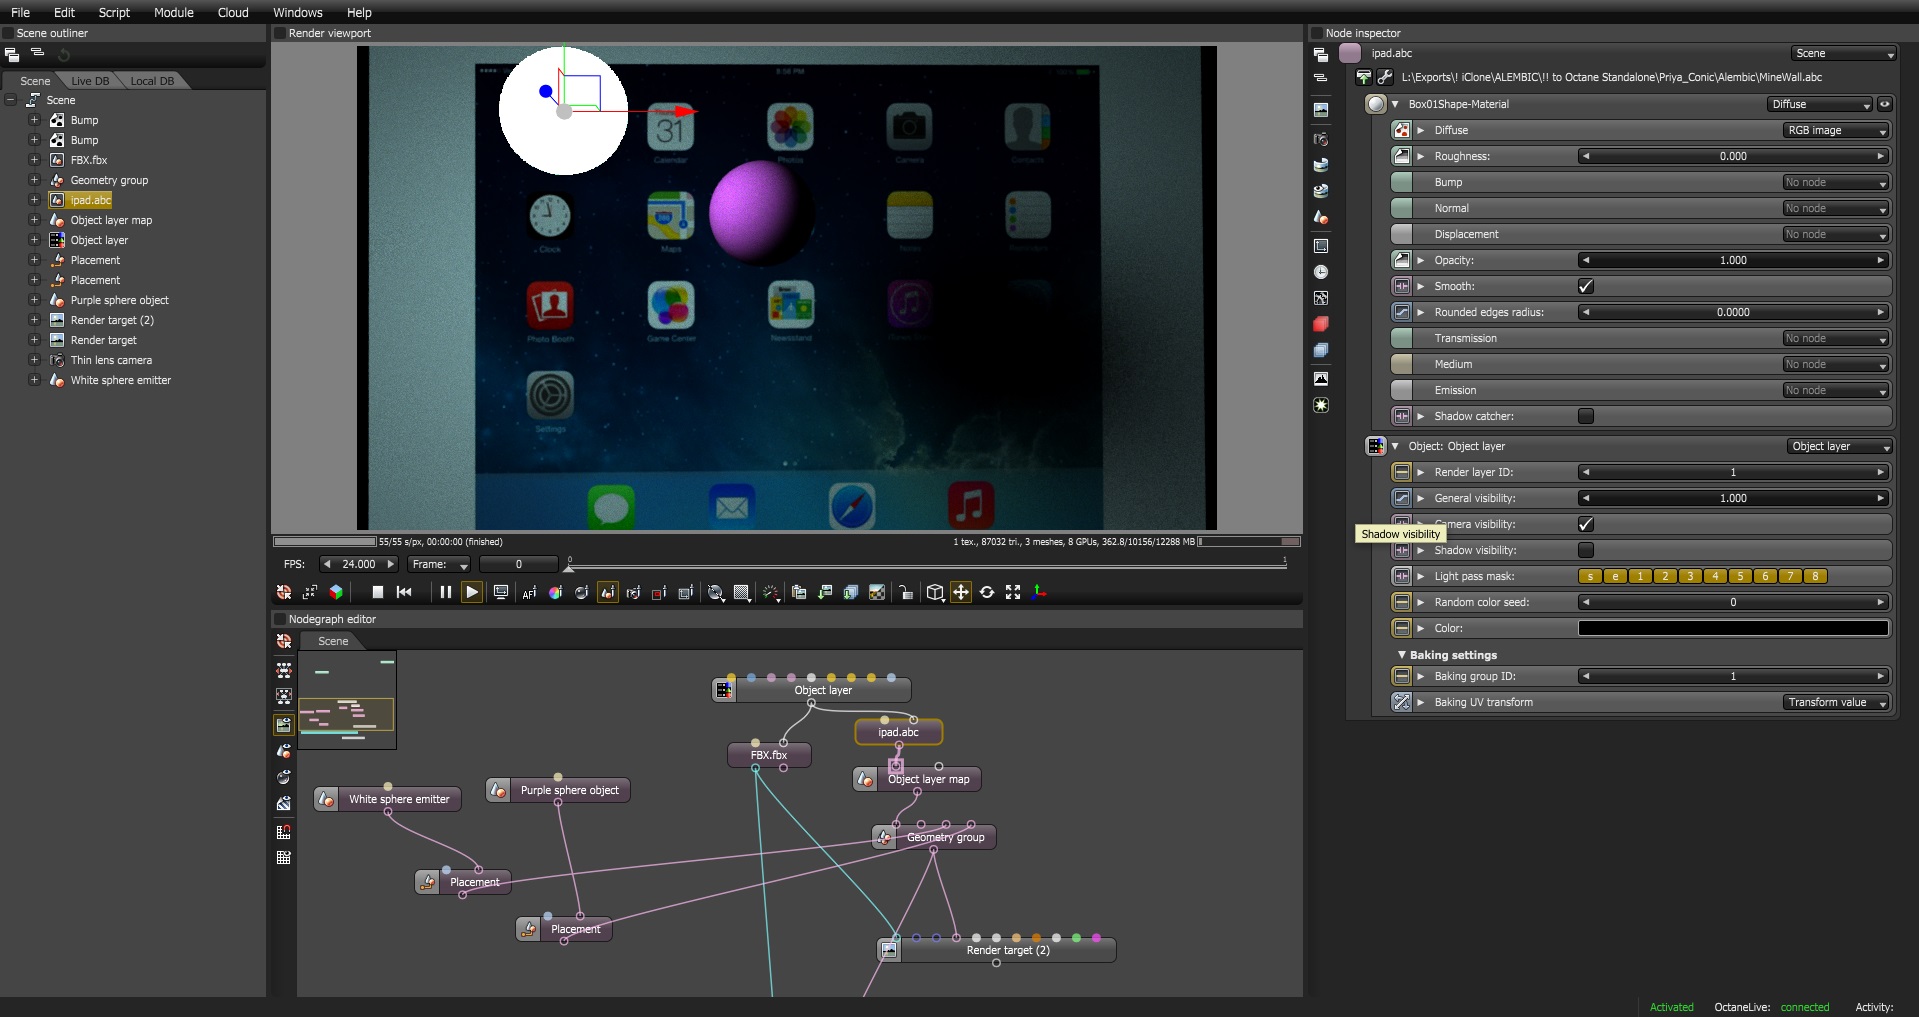This screenshot has height=1017, width=1919.
Task: Toggle render target preview eye icon in nodegraph
Action: pos(284,725)
